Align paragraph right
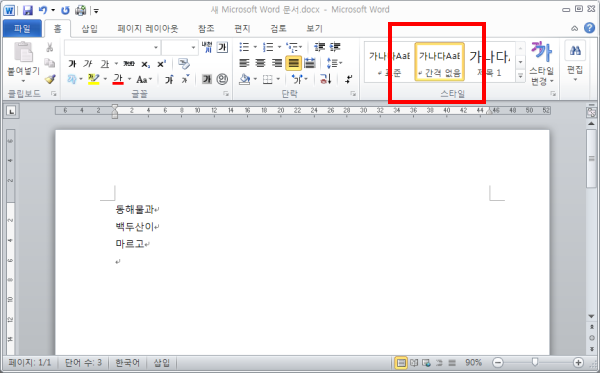The width and height of the screenshot is (600, 373). pyautogui.click(x=277, y=63)
